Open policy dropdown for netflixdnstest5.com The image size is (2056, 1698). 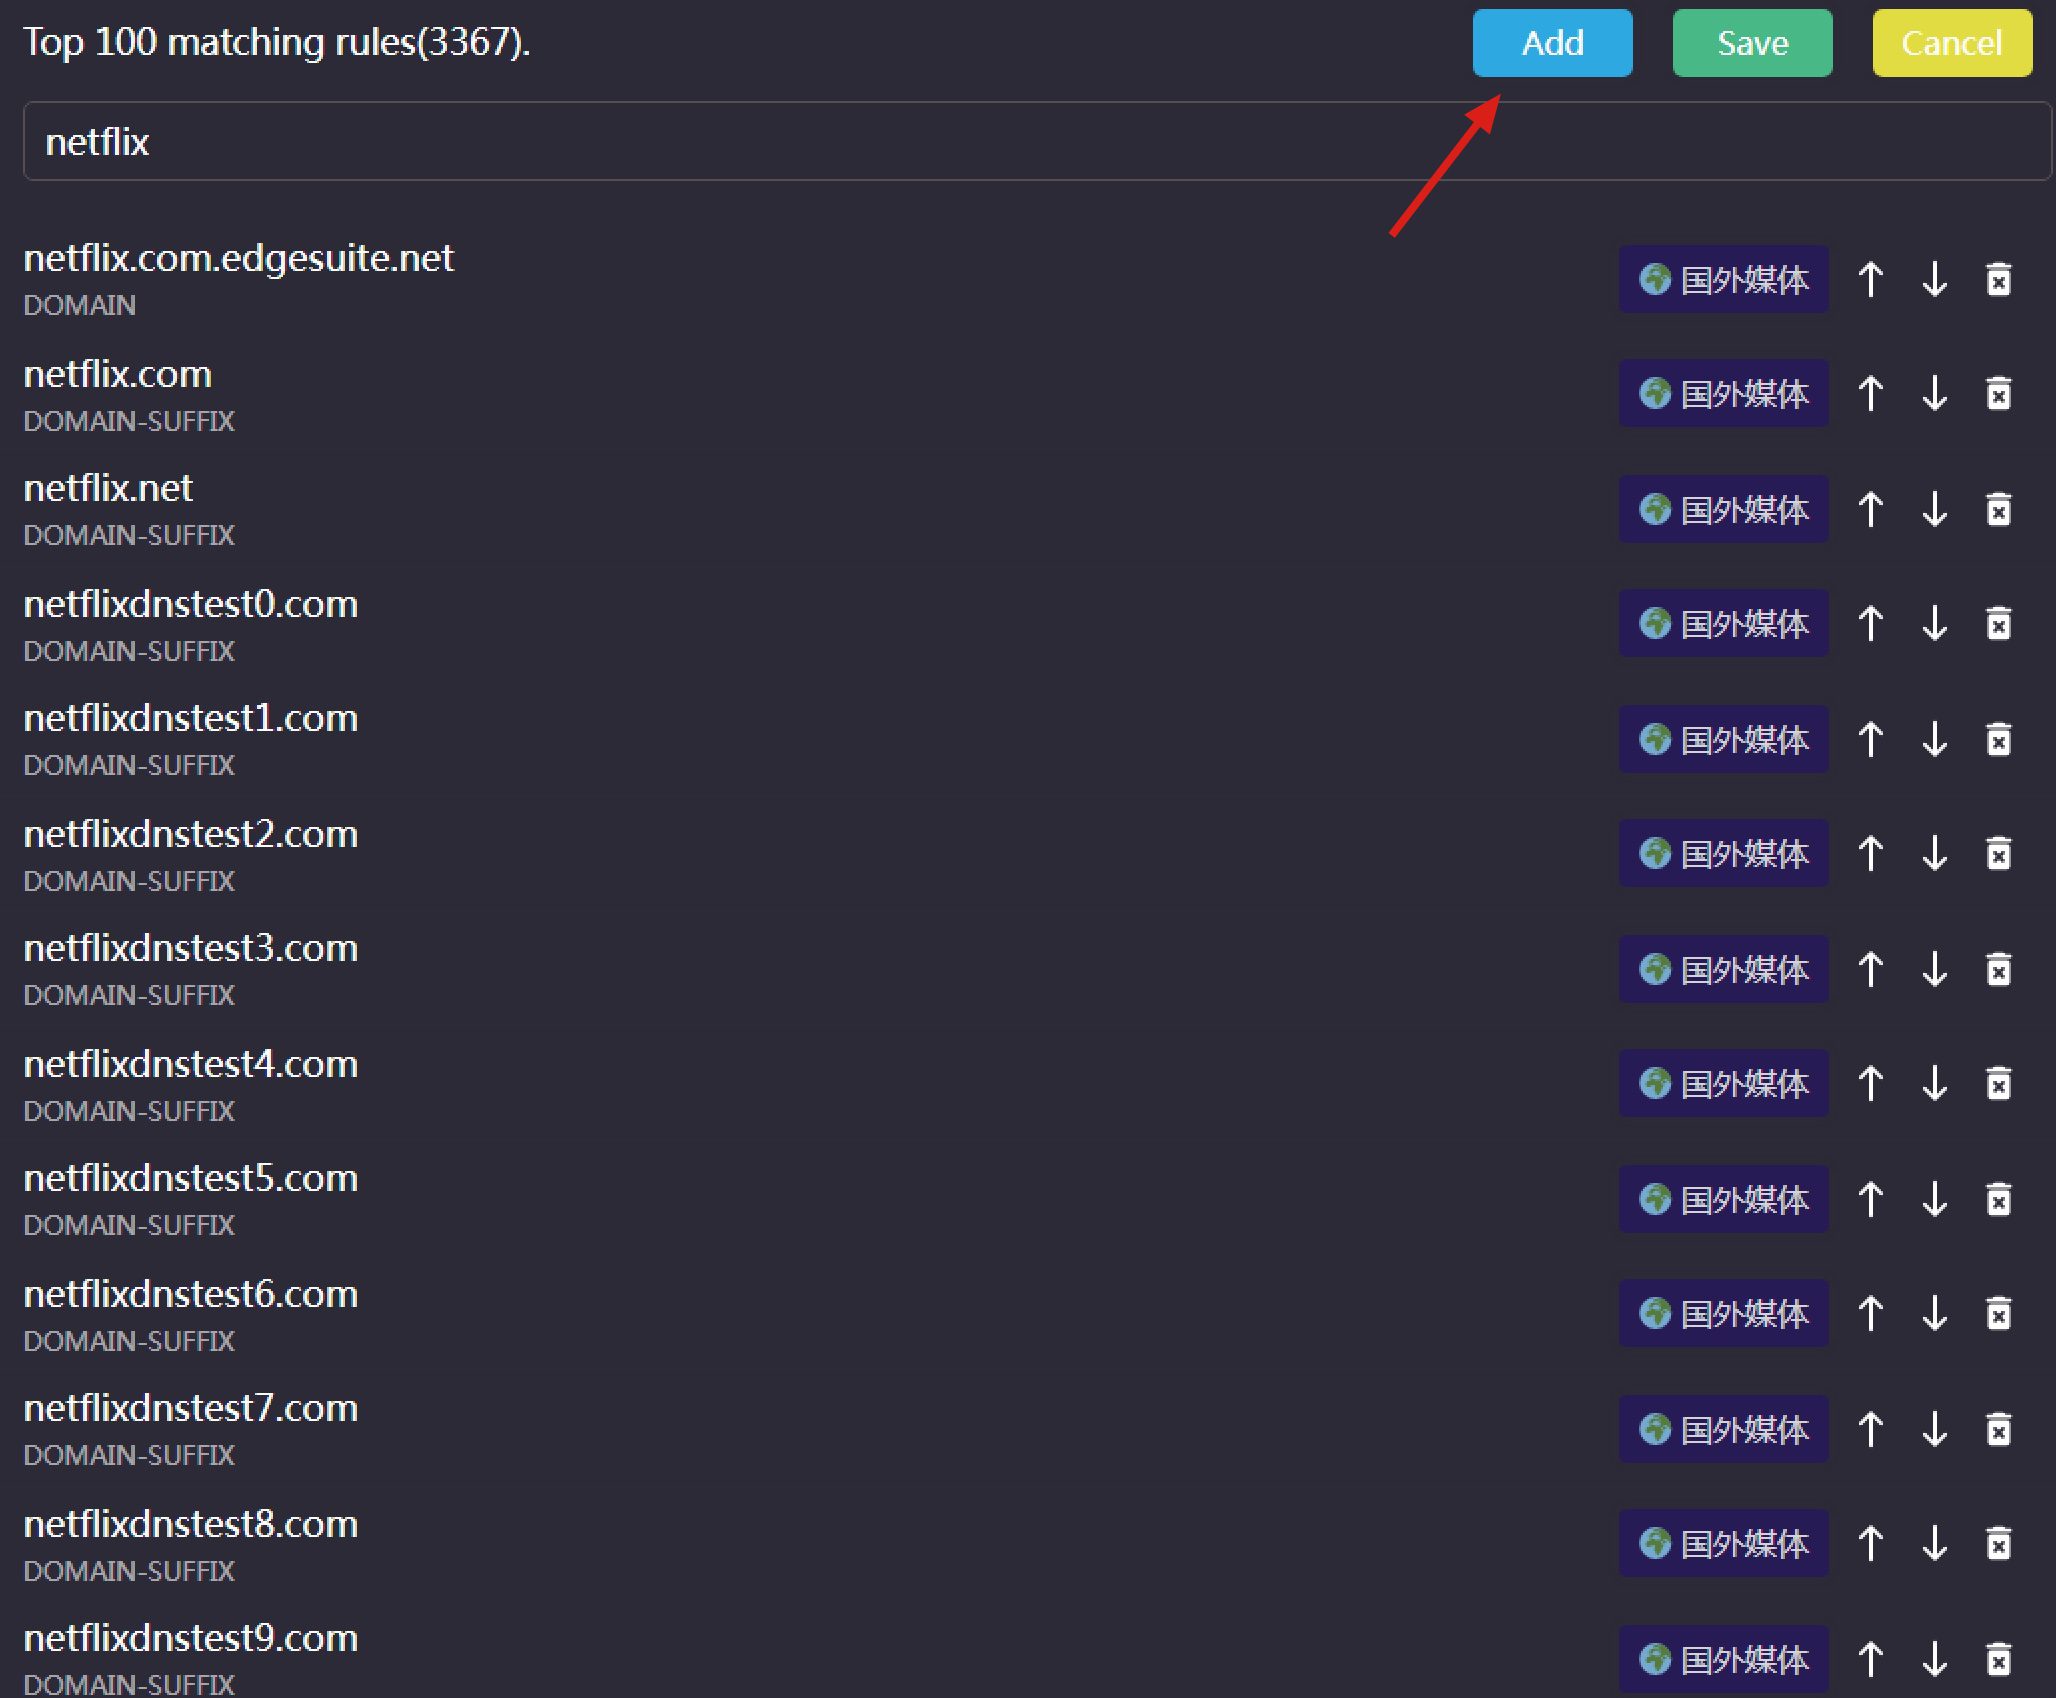(x=1724, y=1199)
